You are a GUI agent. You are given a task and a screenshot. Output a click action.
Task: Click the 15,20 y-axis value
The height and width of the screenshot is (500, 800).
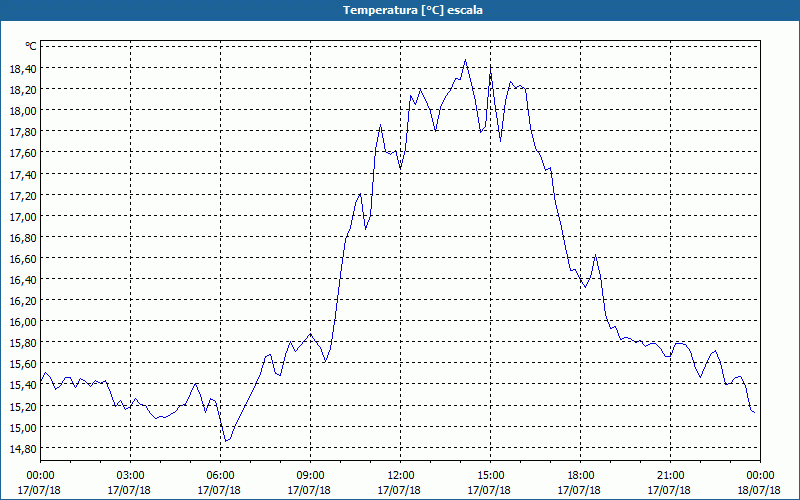point(23,406)
